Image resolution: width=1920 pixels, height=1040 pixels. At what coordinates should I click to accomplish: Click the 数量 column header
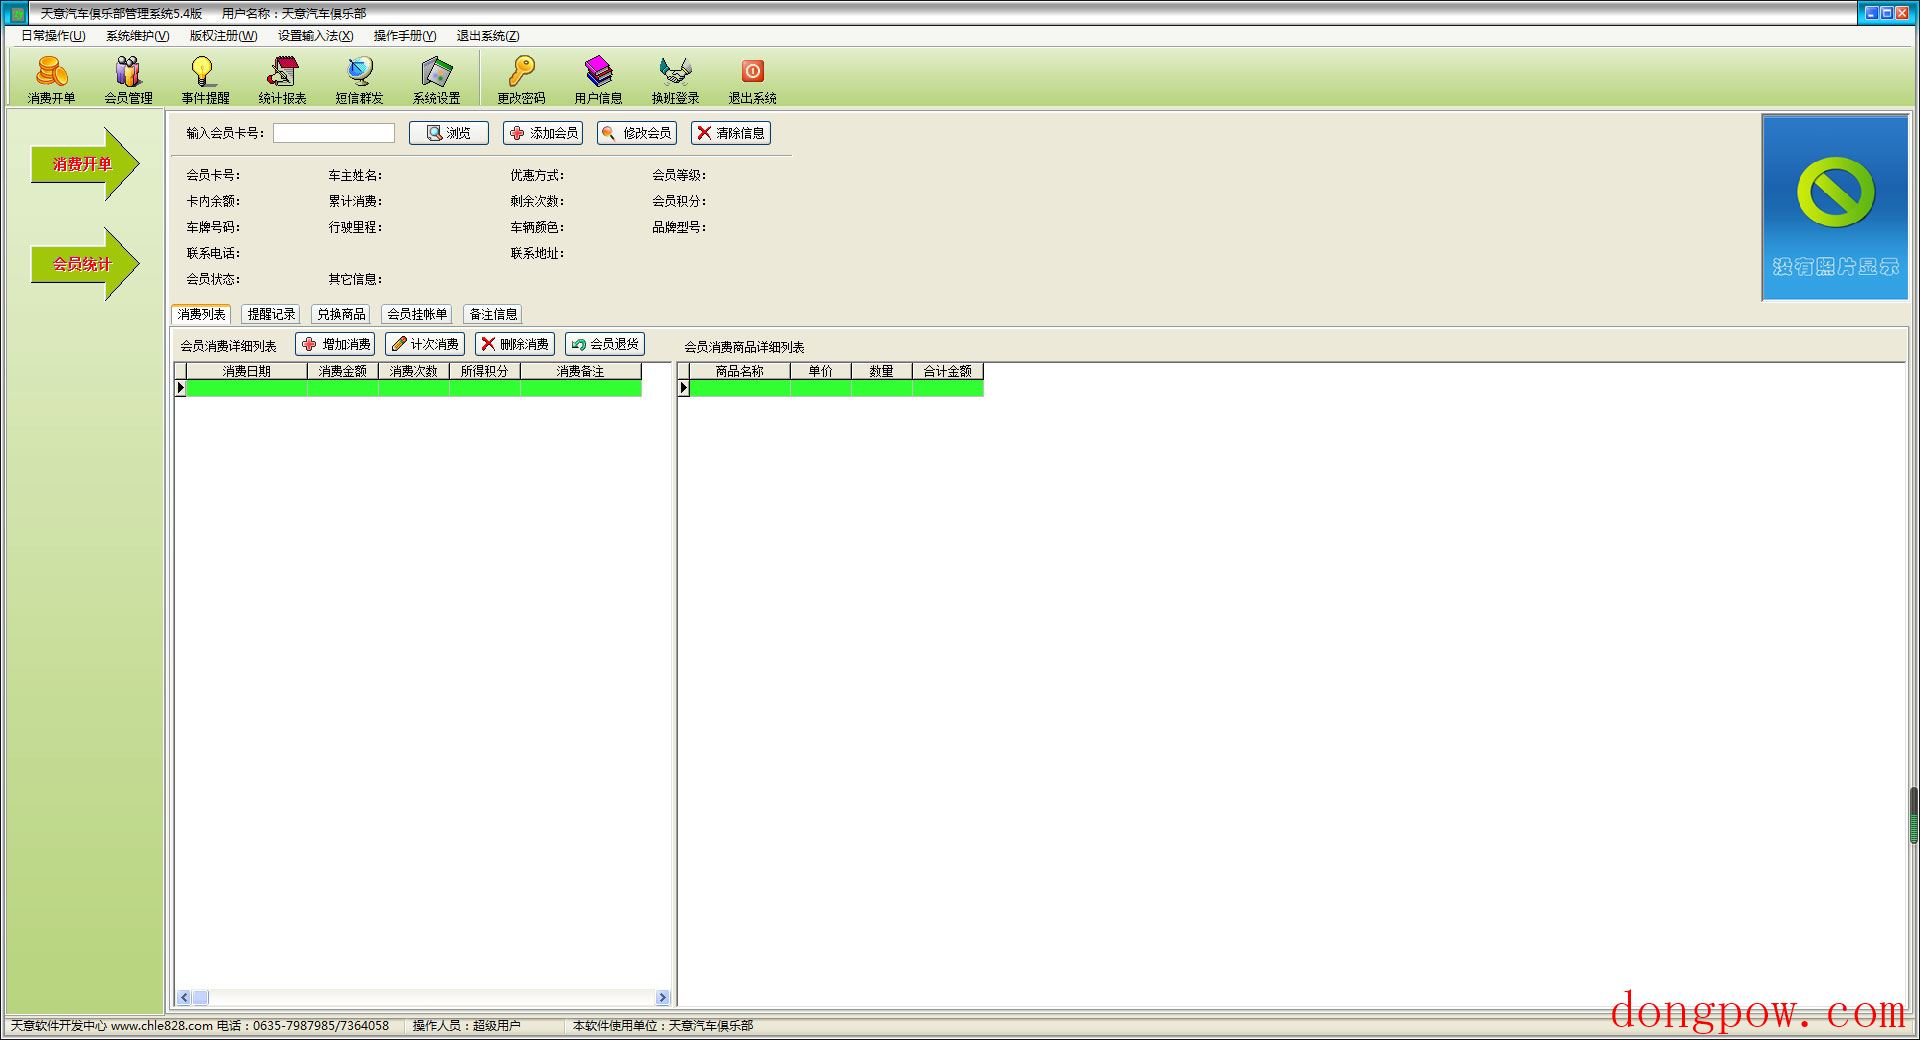(882, 371)
